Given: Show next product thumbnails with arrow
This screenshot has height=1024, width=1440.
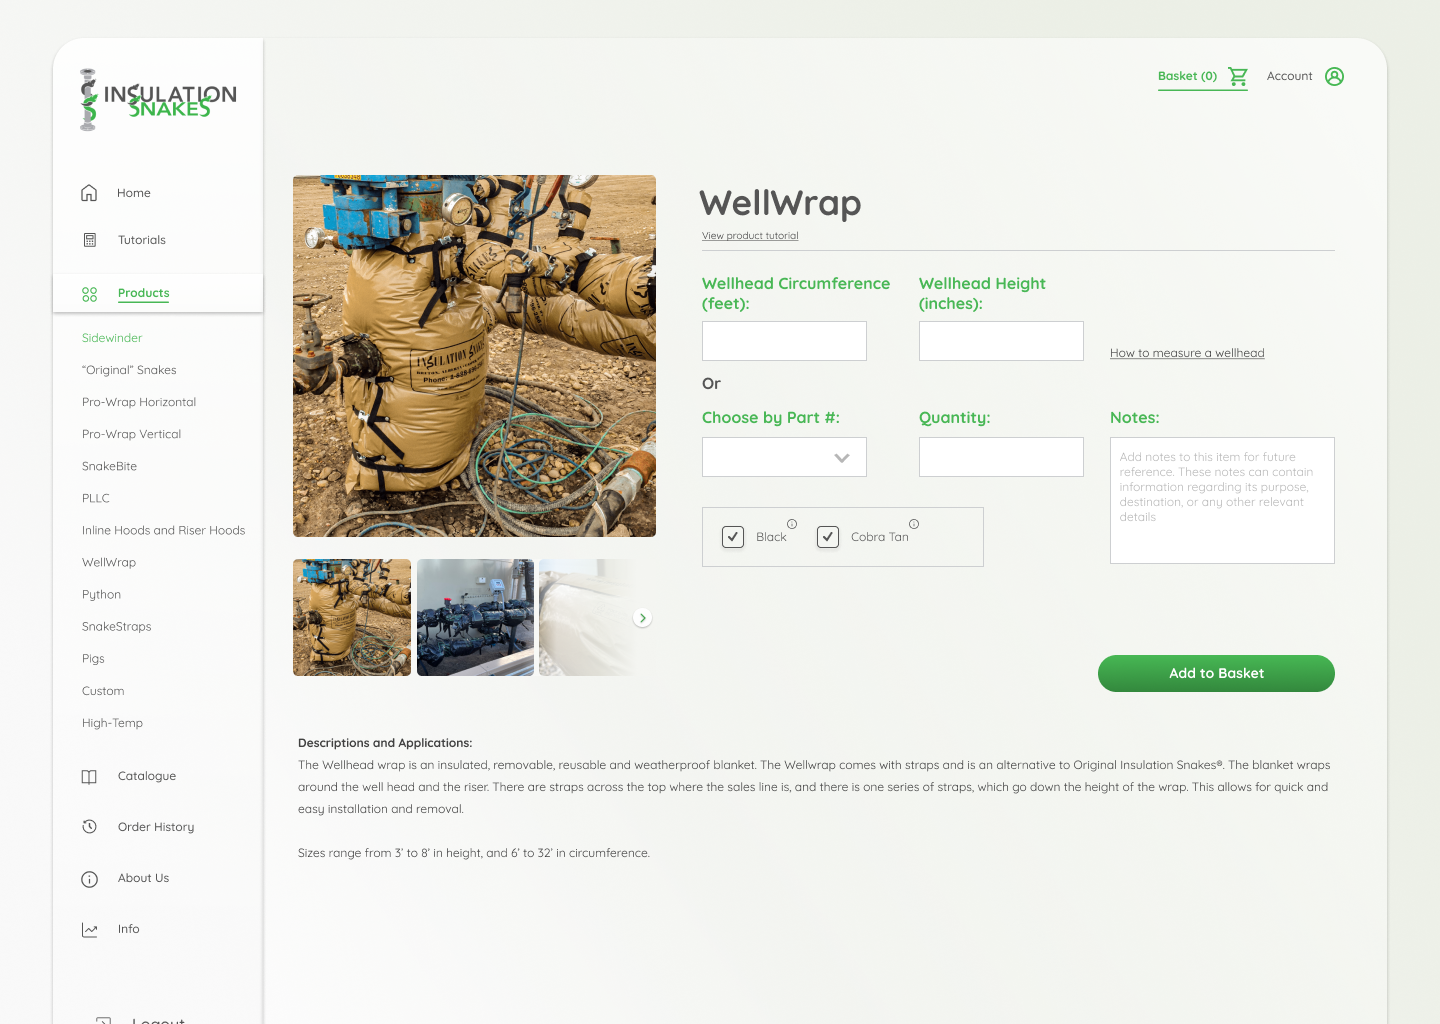Looking at the screenshot, I should (643, 618).
